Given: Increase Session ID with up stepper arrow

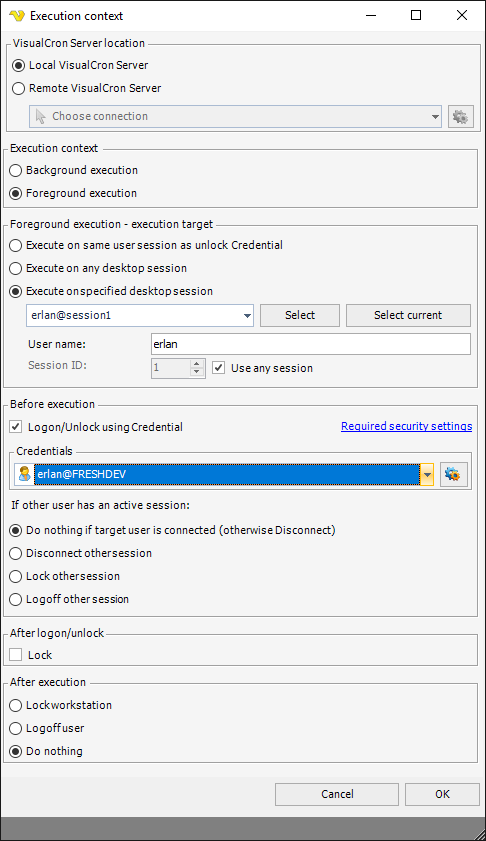Looking at the screenshot, I should pyautogui.click(x=197, y=364).
